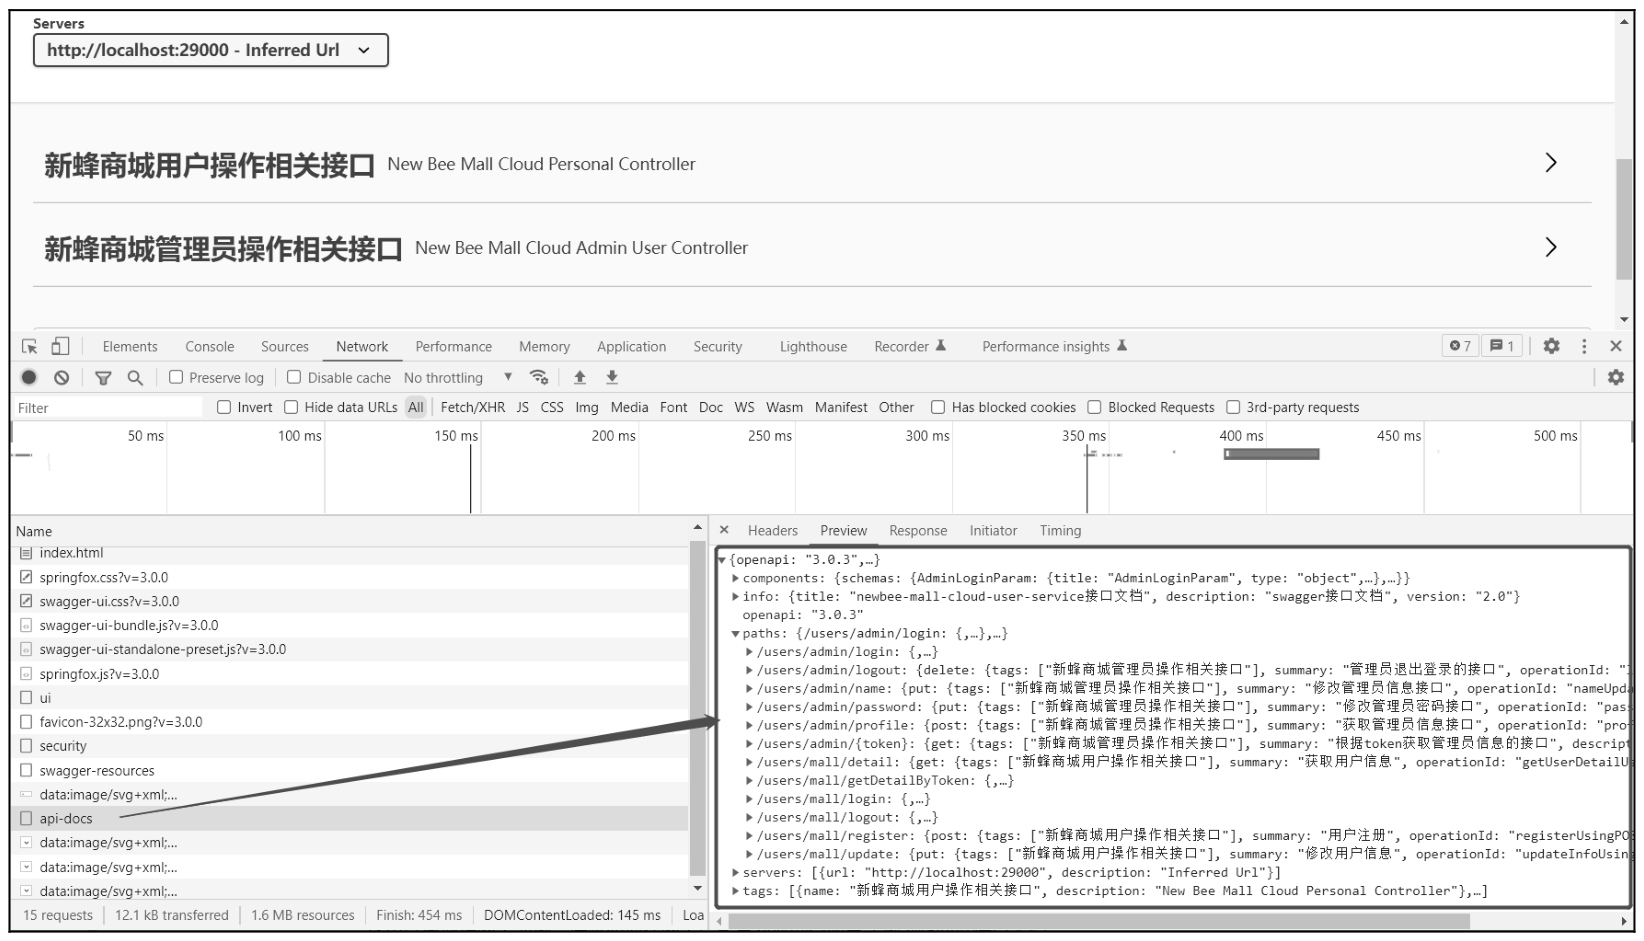Screen dimensions: 1644x941
Task: Collapse the paths node in preview
Action: coord(736,633)
